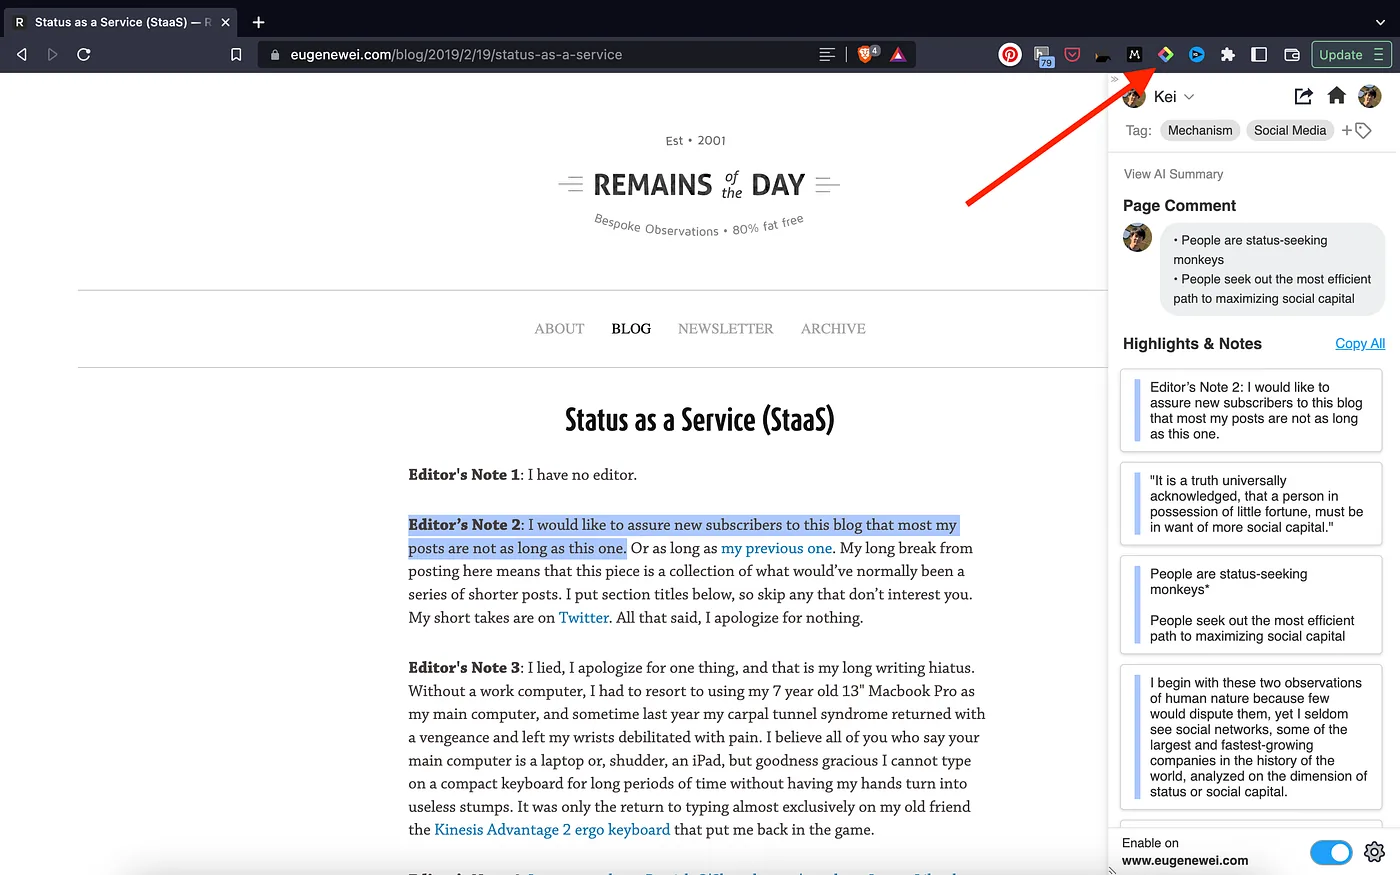This screenshot has width=1400, height=875.
Task: Click the 'Tag:' label
Action: [x=1138, y=130]
